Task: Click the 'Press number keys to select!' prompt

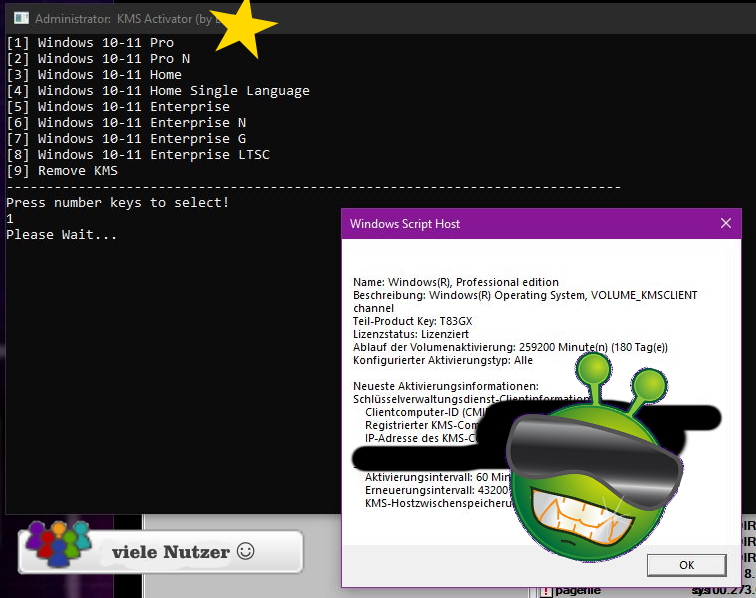Action: coord(118,203)
